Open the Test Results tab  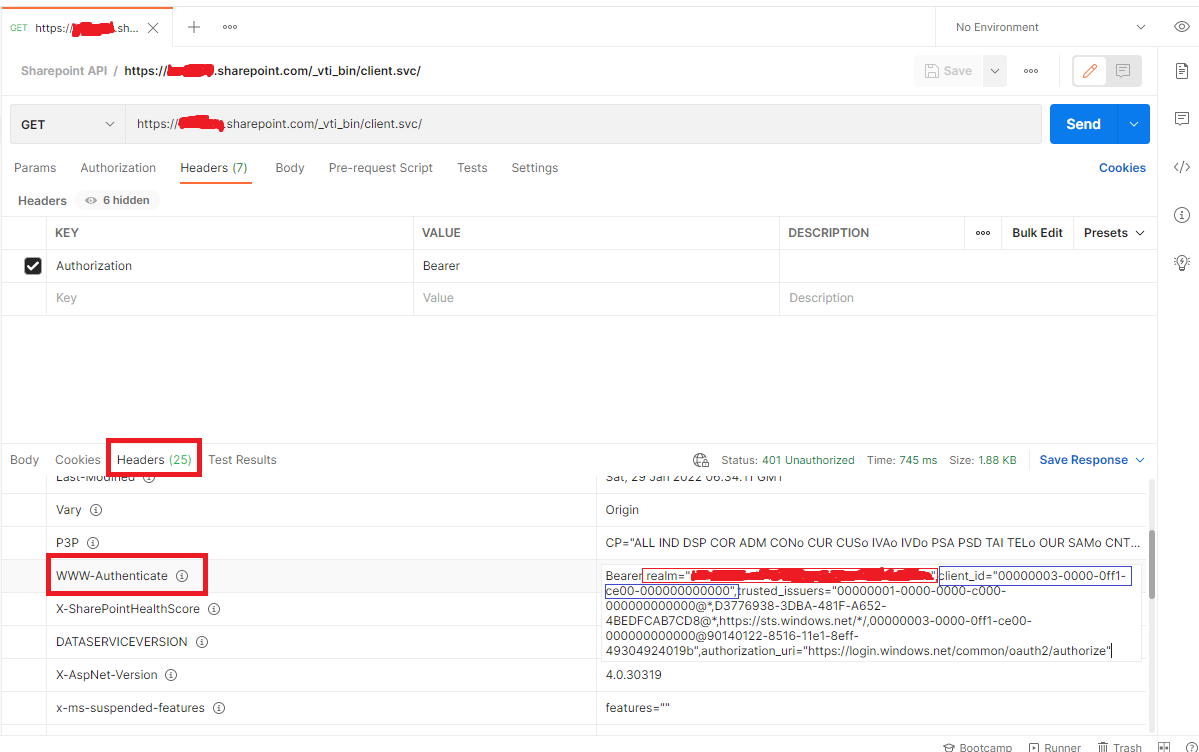[x=242, y=460]
